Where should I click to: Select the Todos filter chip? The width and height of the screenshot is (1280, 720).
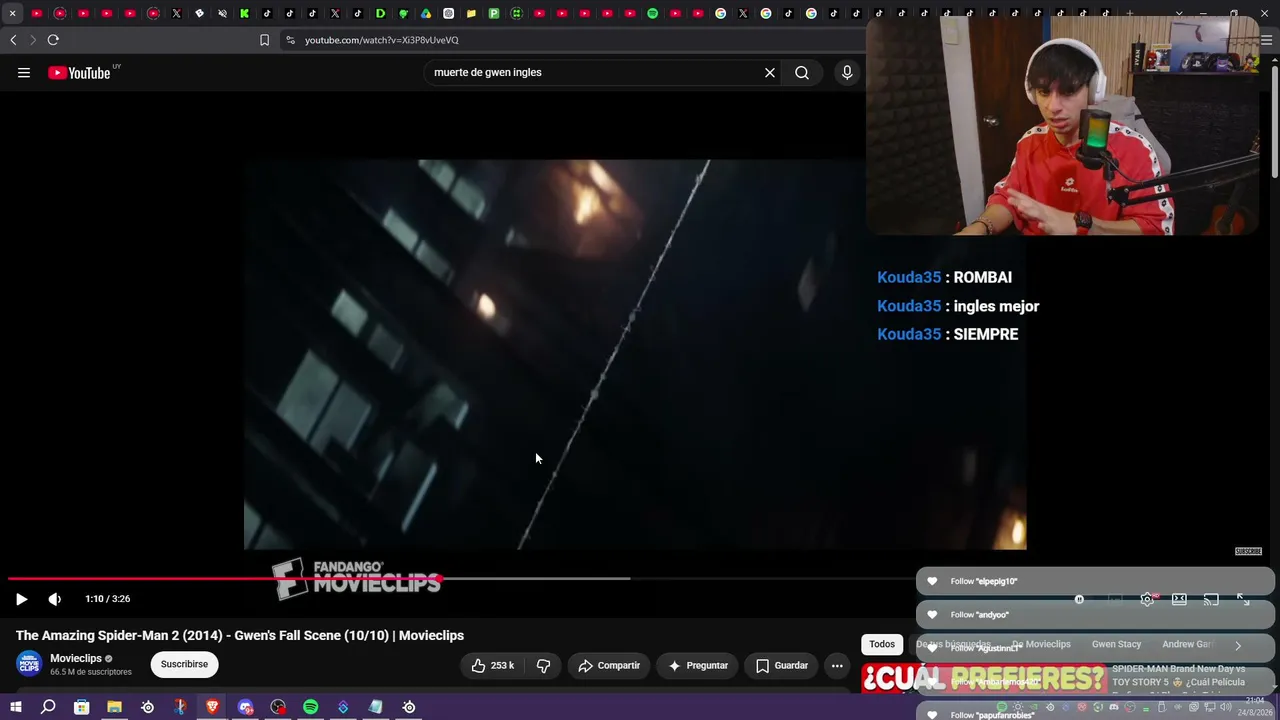882,644
